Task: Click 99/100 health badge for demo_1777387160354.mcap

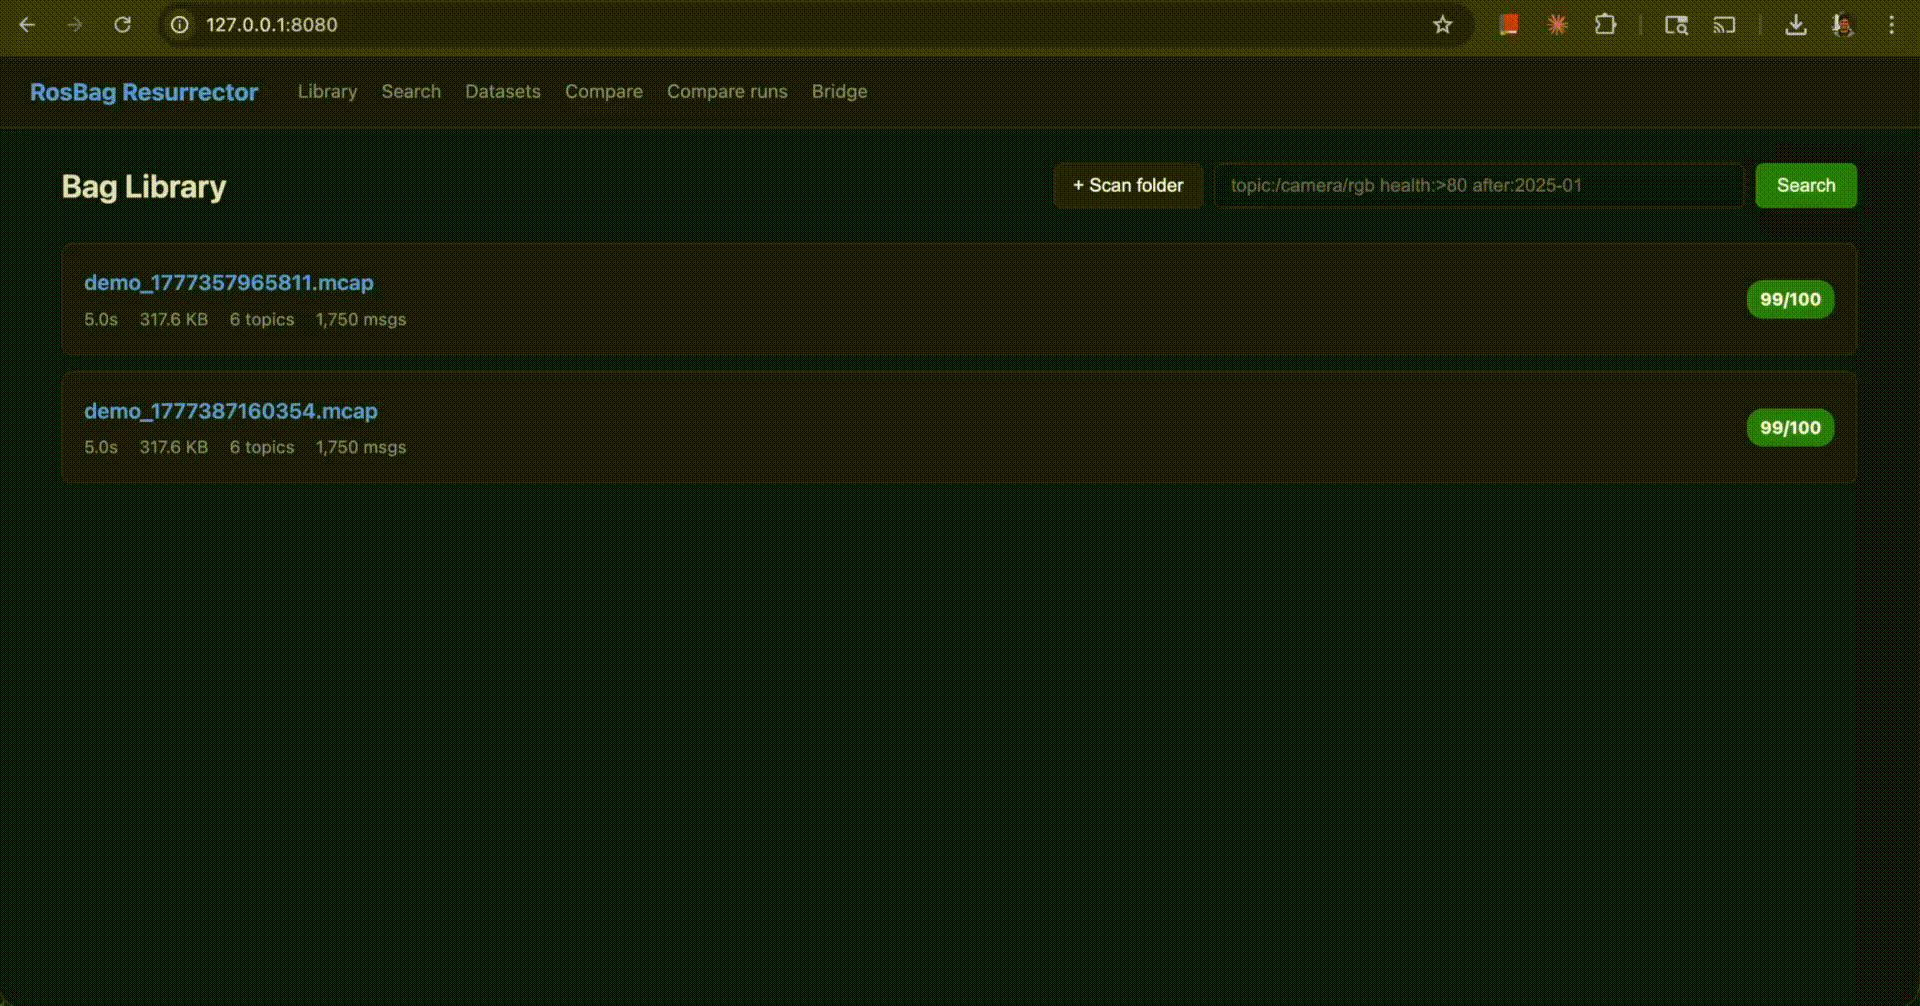Action: pos(1790,427)
